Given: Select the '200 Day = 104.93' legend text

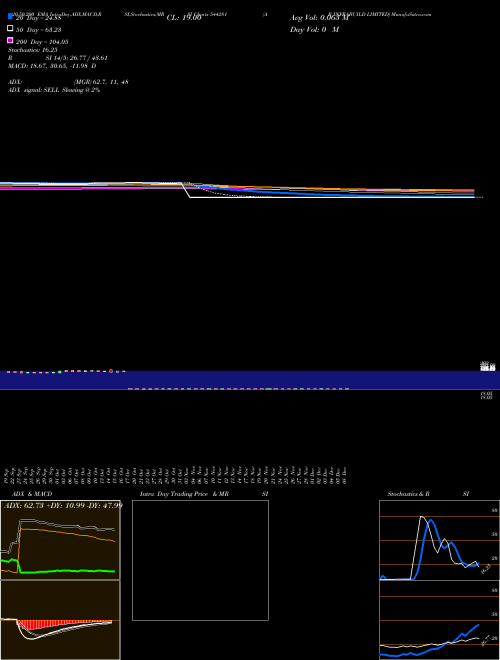Looking at the screenshot, I should (x=42, y=42).
